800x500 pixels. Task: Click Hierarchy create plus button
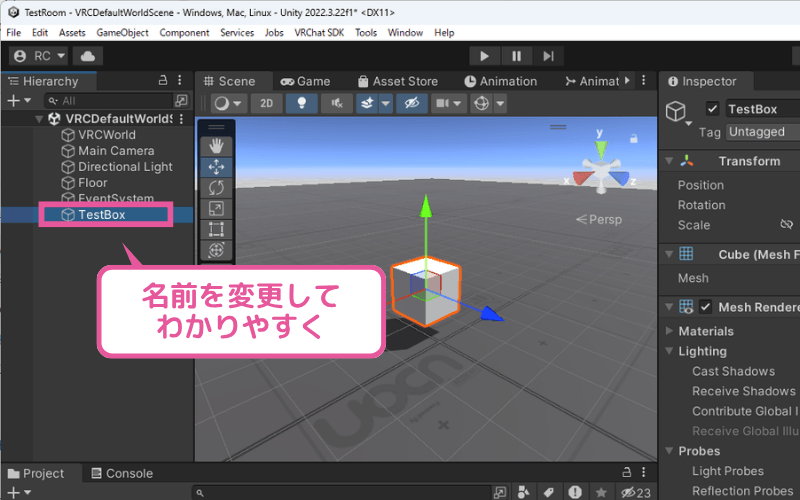[19, 101]
